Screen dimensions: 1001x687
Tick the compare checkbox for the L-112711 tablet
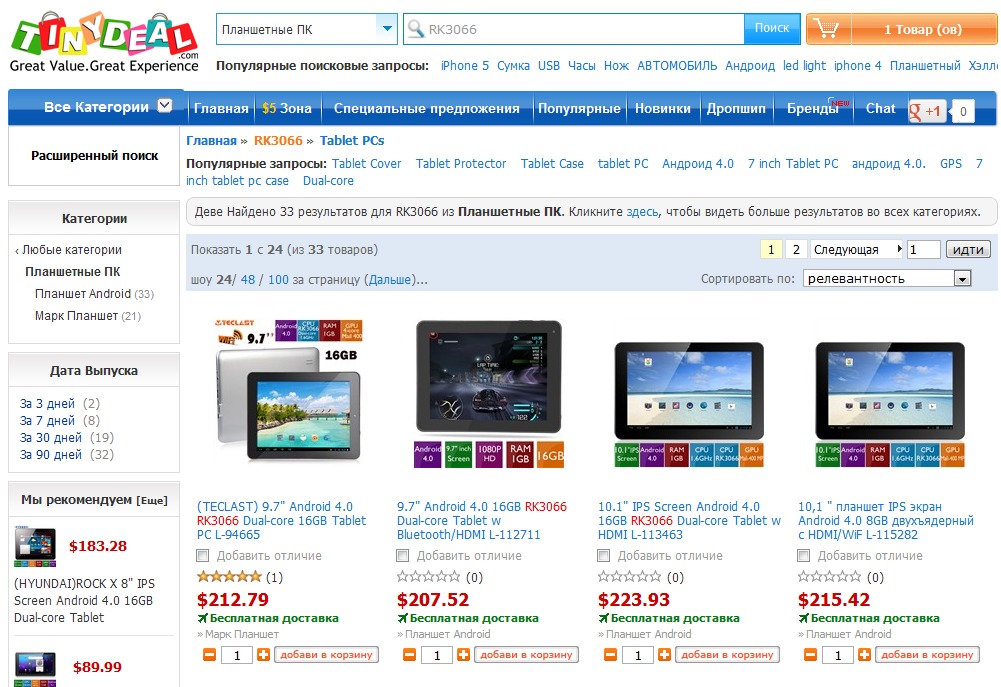[403, 555]
